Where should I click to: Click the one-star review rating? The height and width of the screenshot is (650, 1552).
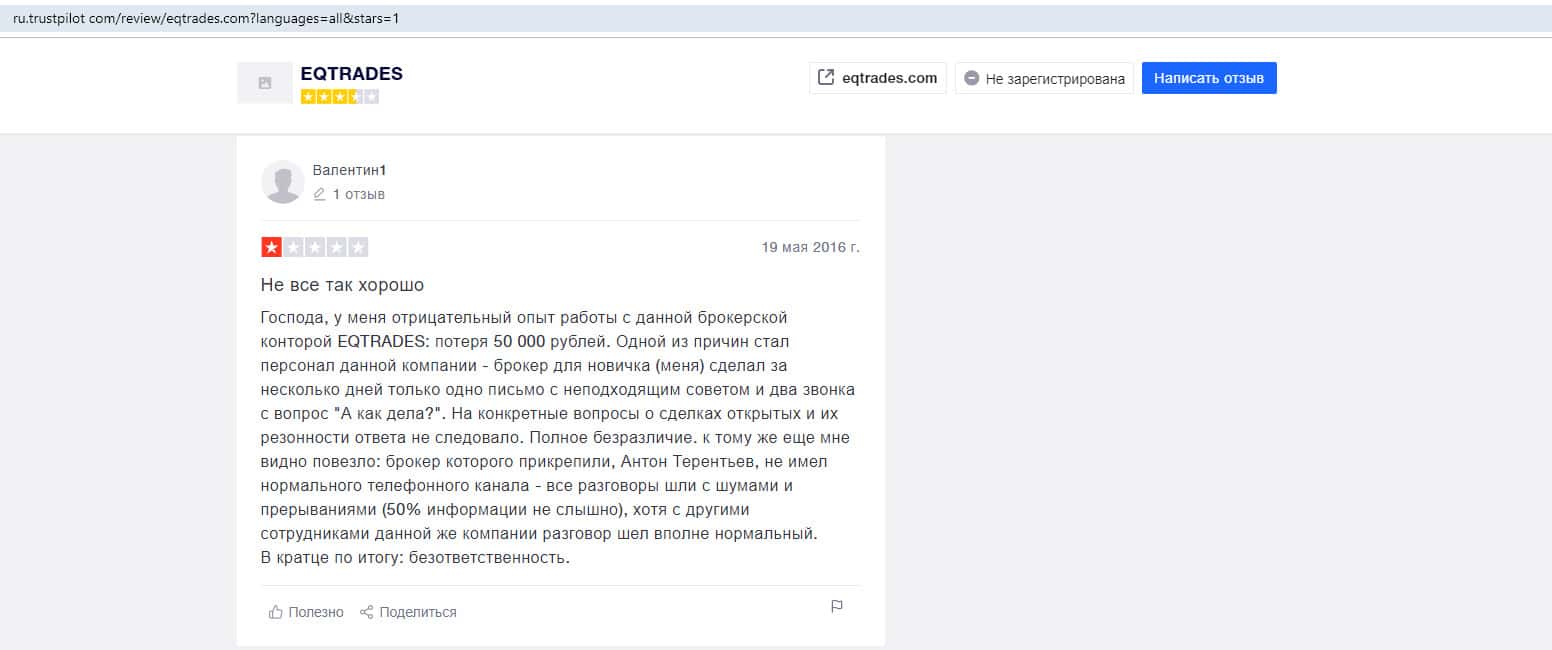[315, 247]
